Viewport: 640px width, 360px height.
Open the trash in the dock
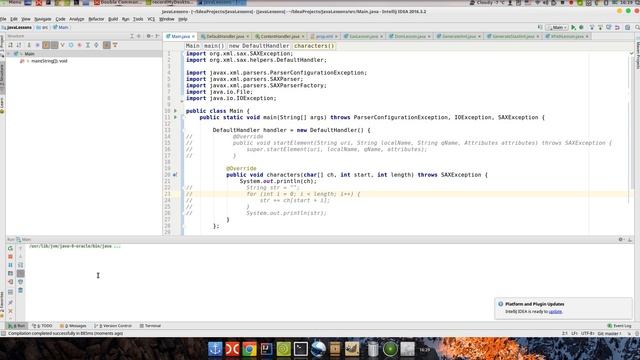(x=373, y=349)
